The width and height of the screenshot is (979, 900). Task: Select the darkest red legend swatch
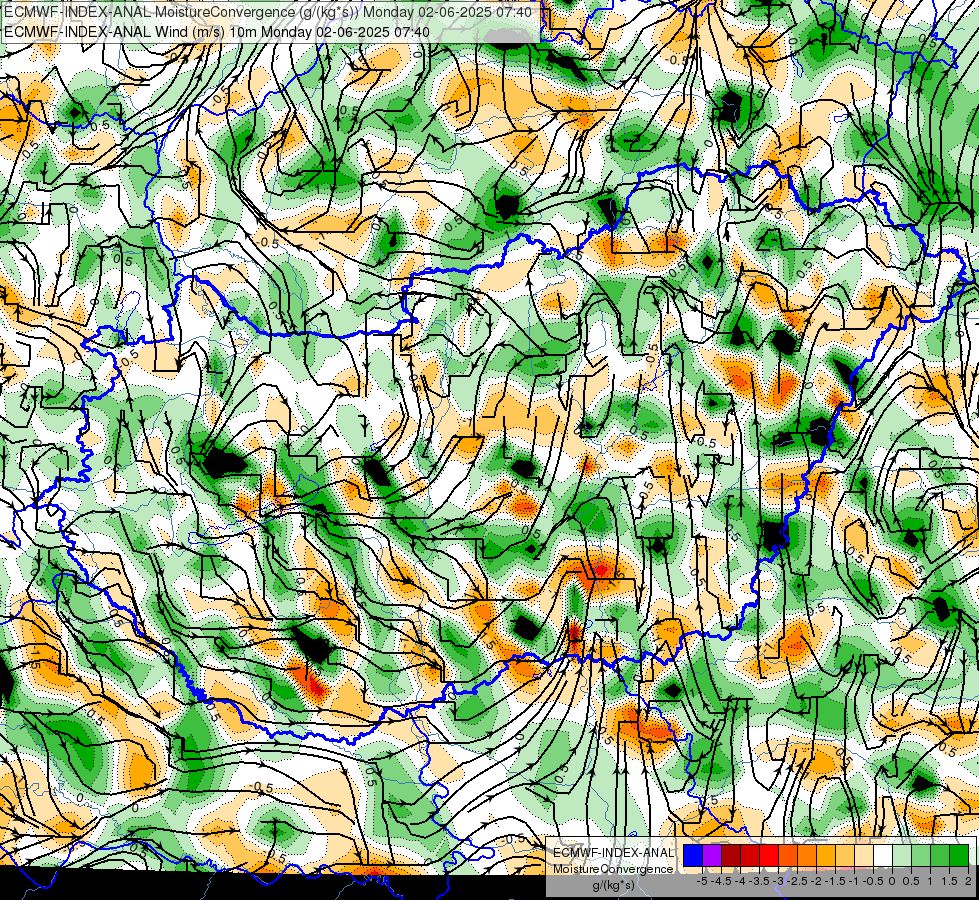(731, 855)
